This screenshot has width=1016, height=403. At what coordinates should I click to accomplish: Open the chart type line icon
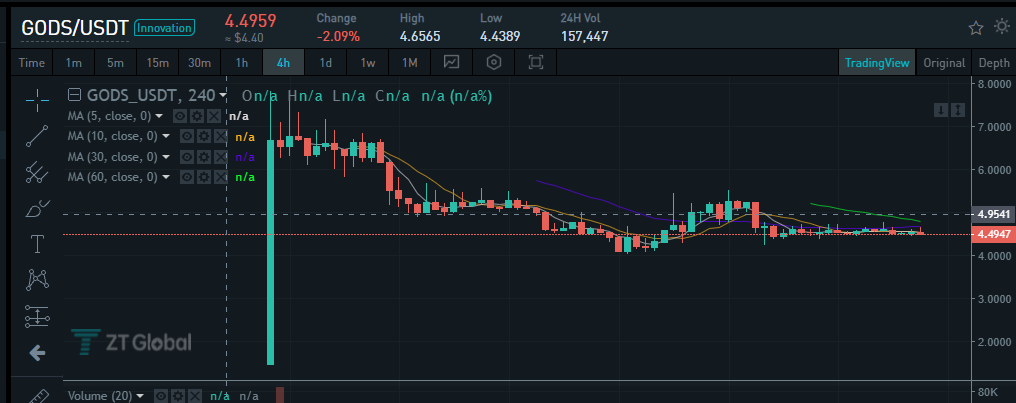[x=452, y=63]
